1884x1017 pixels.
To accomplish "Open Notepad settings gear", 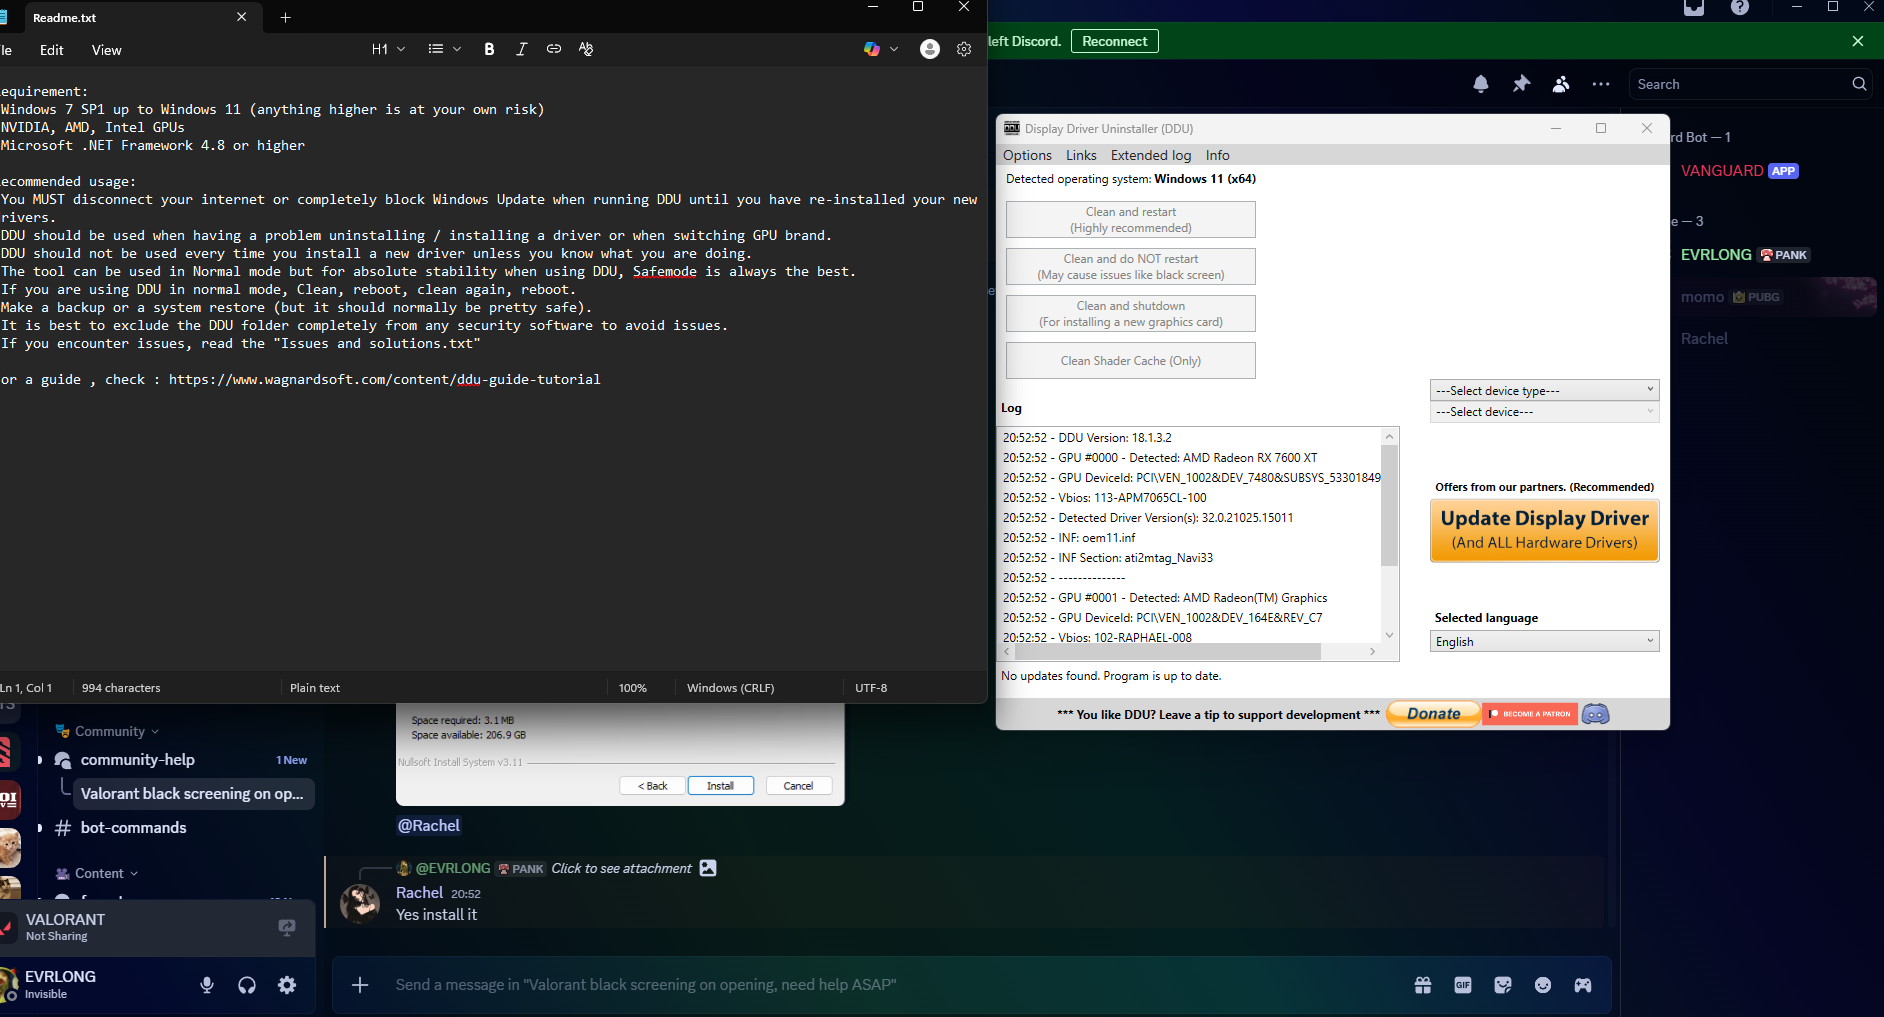I will [964, 49].
